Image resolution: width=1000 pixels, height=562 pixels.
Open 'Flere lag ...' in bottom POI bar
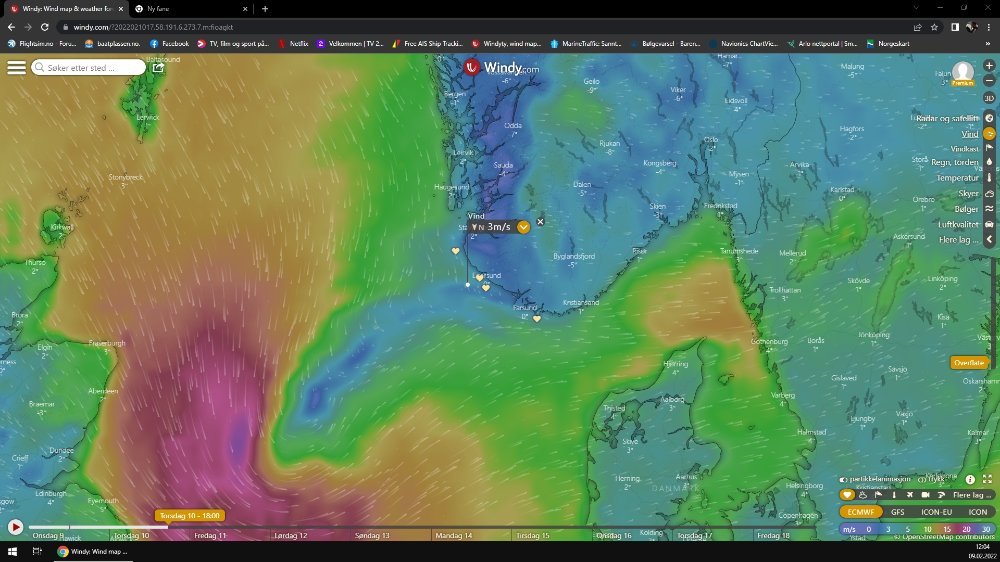coord(973,494)
